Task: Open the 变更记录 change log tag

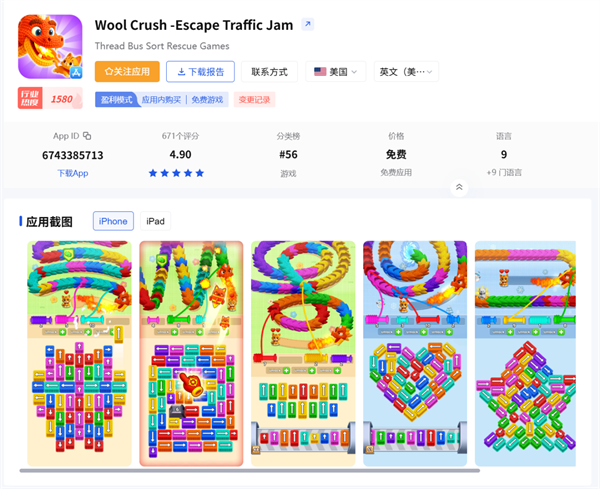Action: (254, 100)
